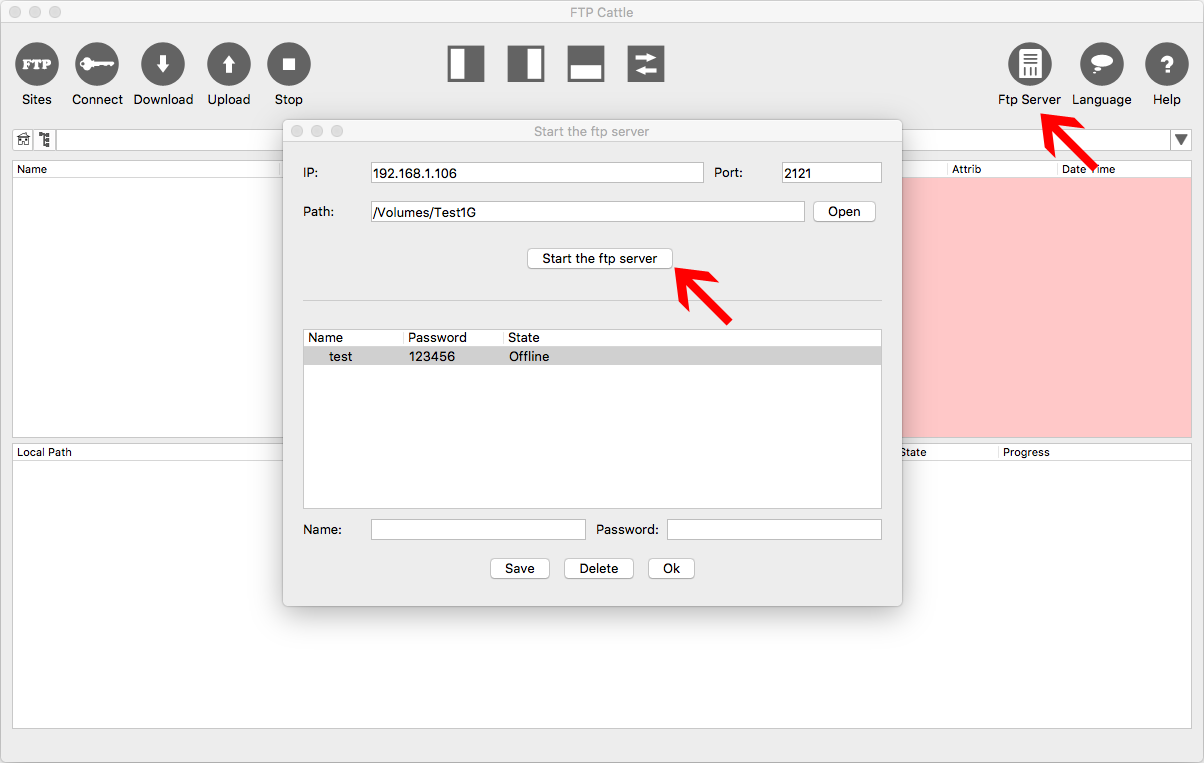The width and height of the screenshot is (1204, 763).
Task: Click Start the ftp server button
Action: pos(600,258)
